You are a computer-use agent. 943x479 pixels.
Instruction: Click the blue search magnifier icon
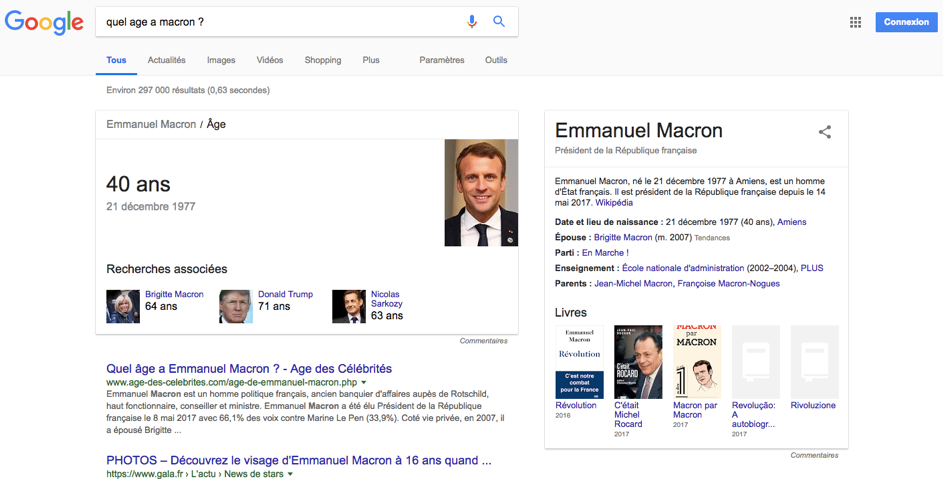point(499,22)
